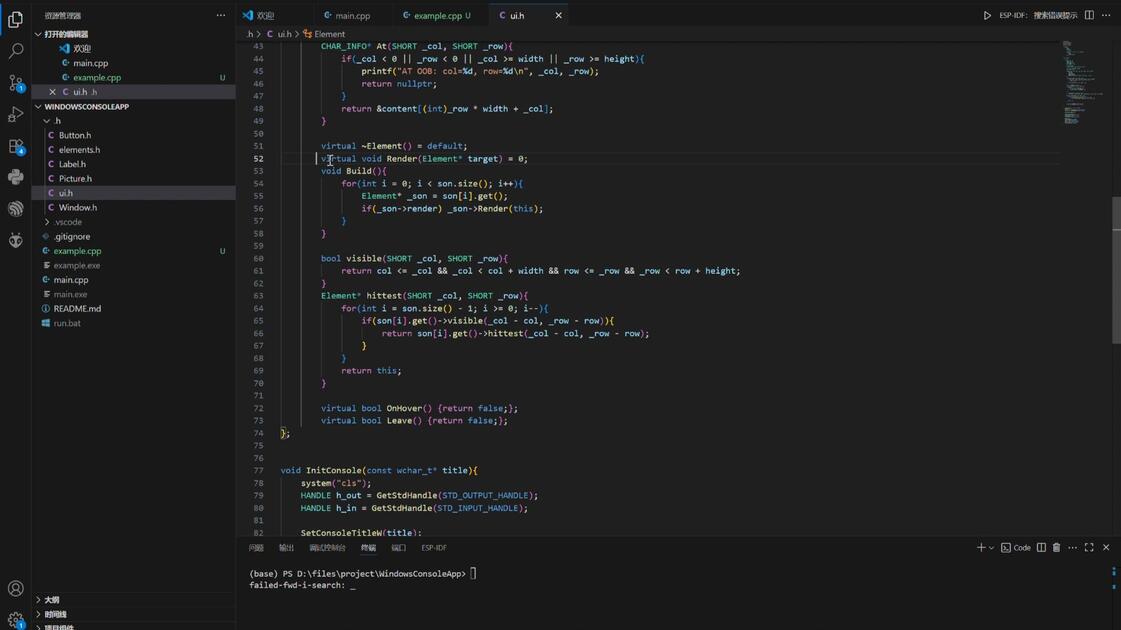Open the Explorer view in the activity bar
Screen dimensions: 1121x630
(15, 19)
